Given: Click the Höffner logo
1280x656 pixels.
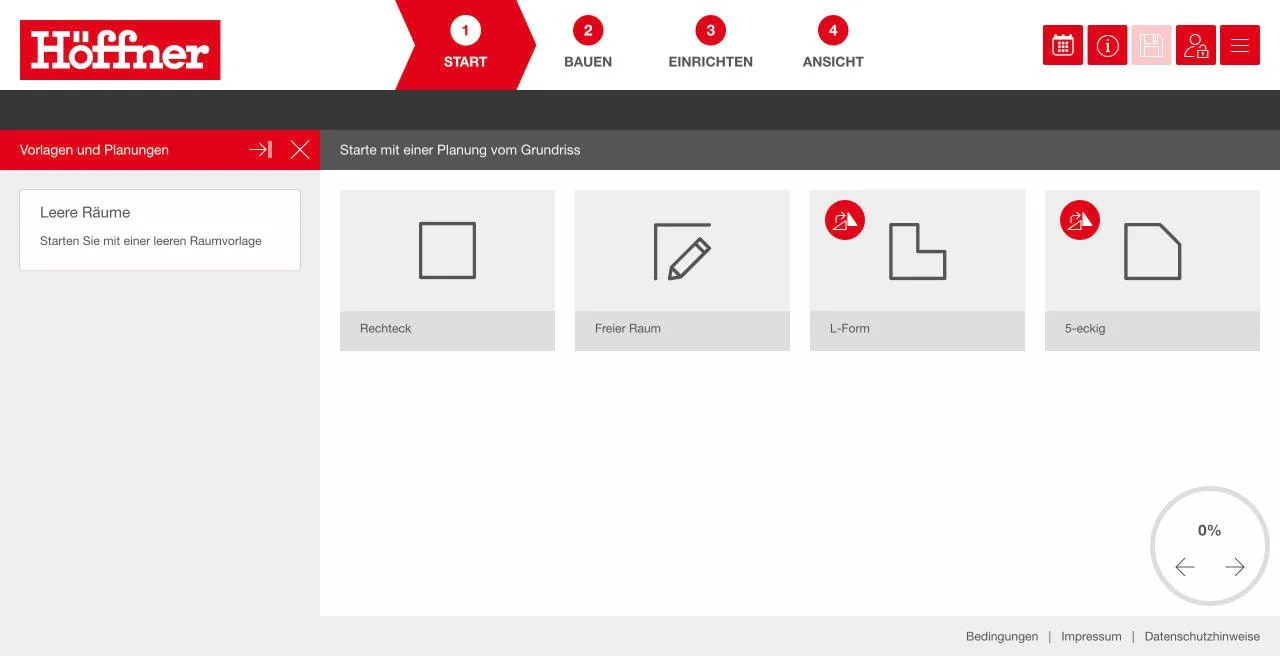Looking at the screenshot, I should [120, 50].
